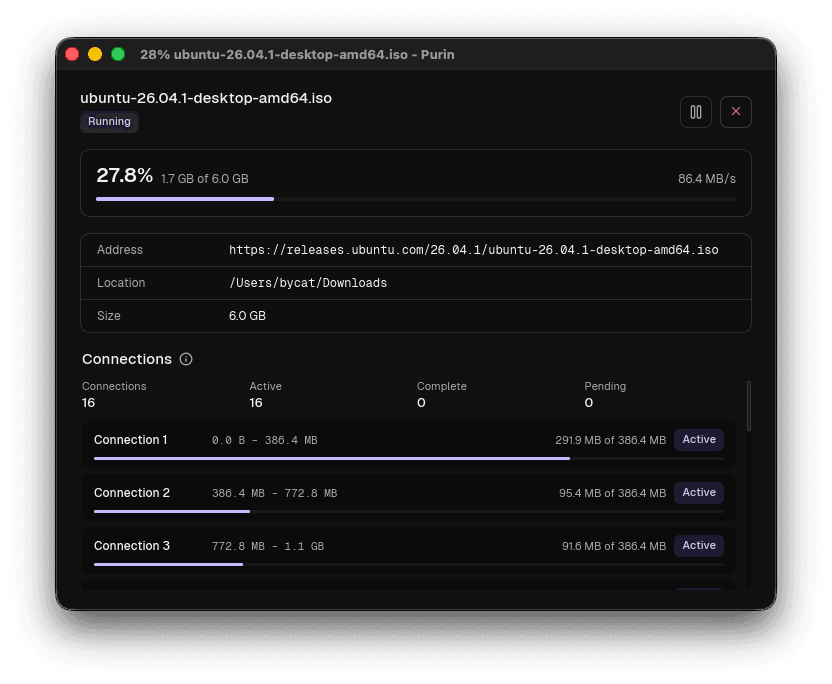Click the 86.4 MB/s download speed

[x=707, y=179]
